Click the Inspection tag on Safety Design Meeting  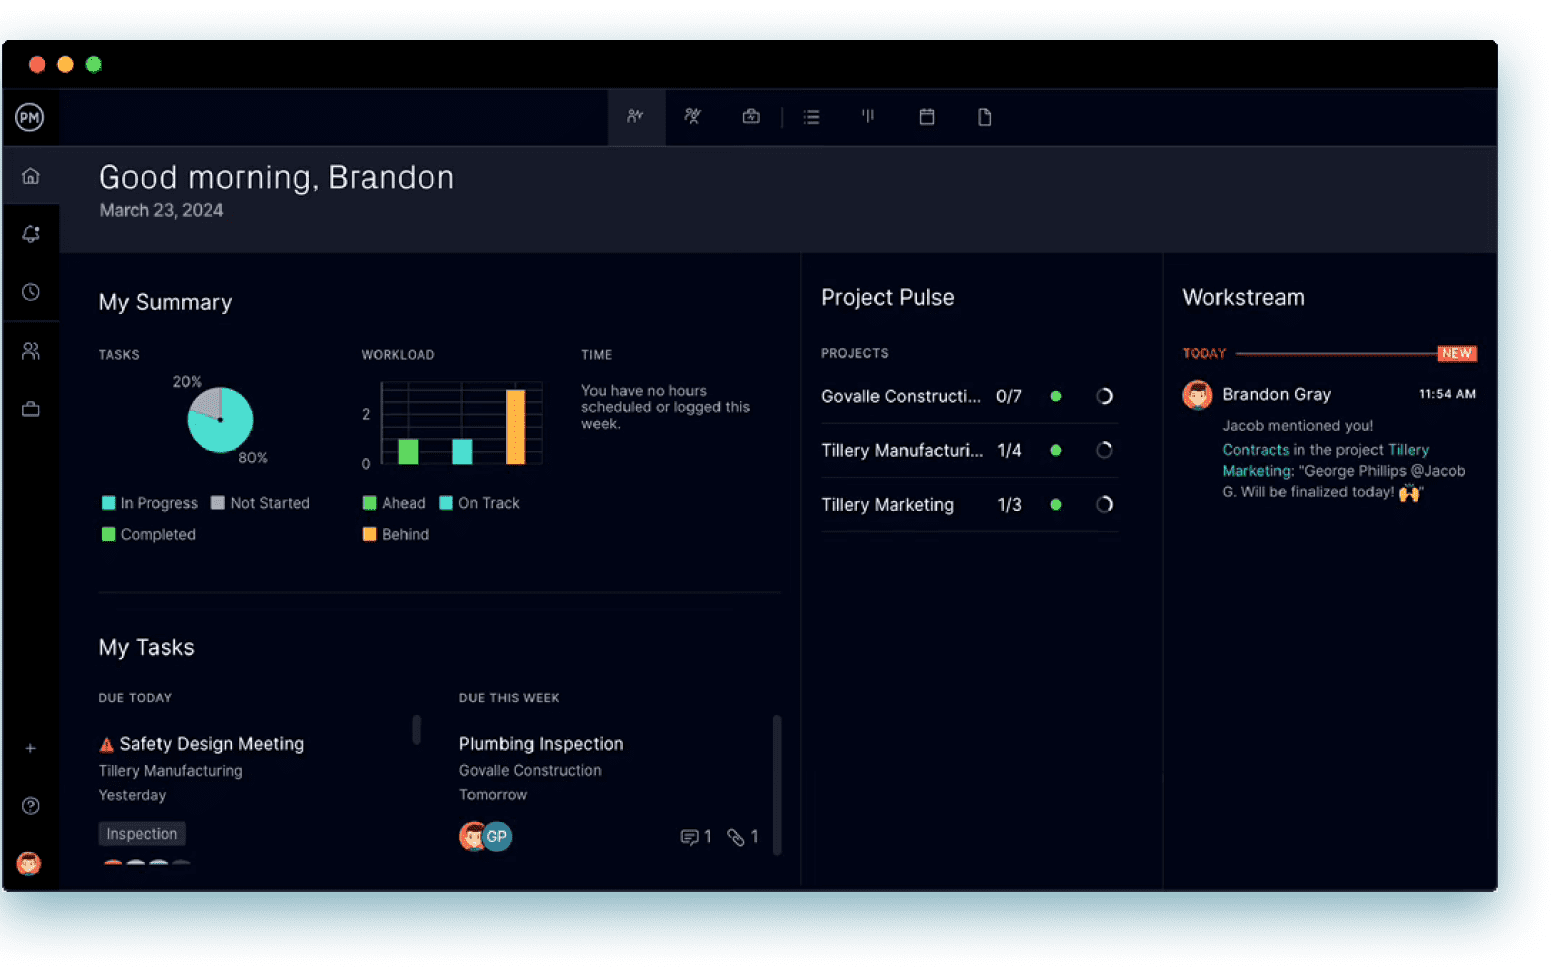[141, 833]
